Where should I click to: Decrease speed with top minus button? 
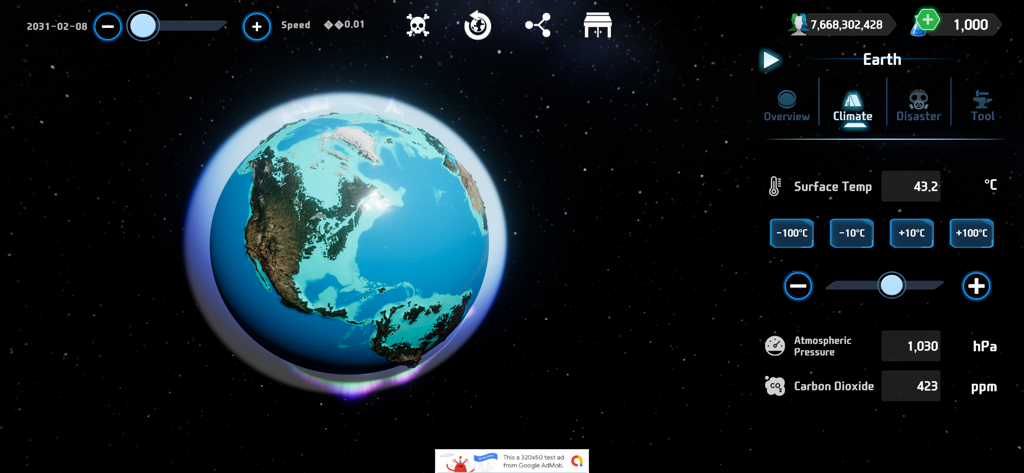click(x=108, y=27)
